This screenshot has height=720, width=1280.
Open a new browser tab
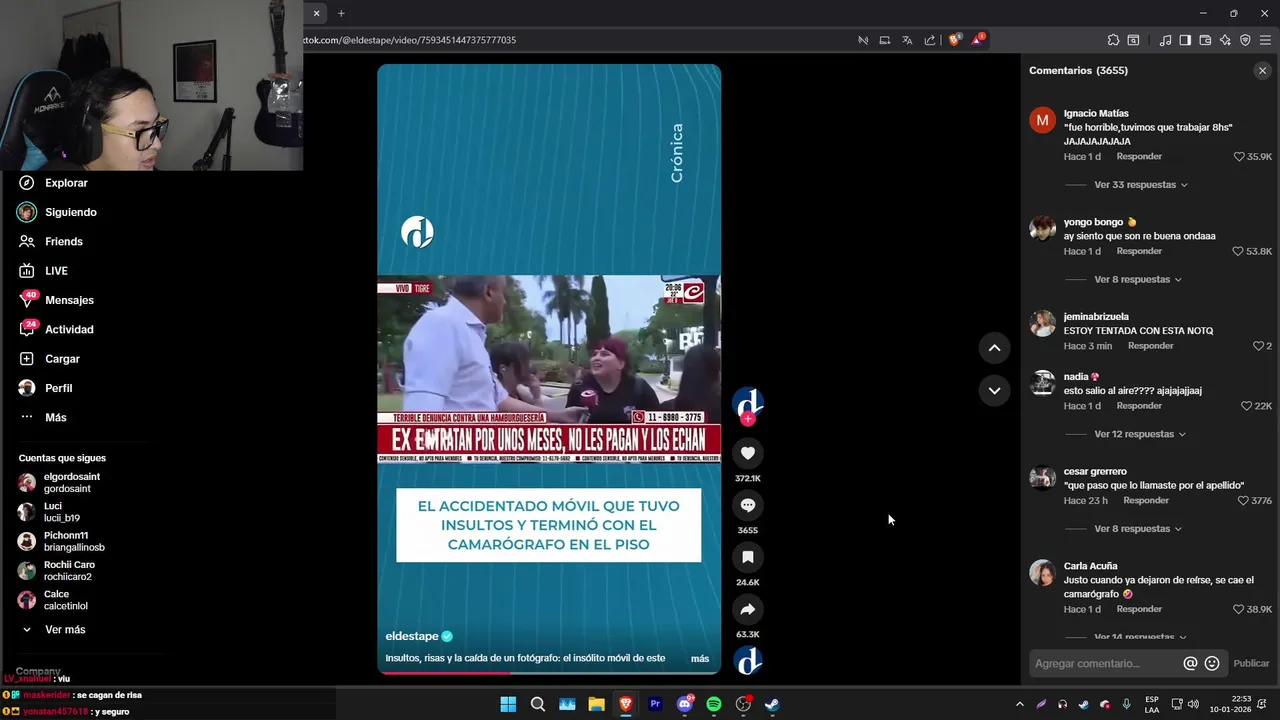tap(341, 13)
